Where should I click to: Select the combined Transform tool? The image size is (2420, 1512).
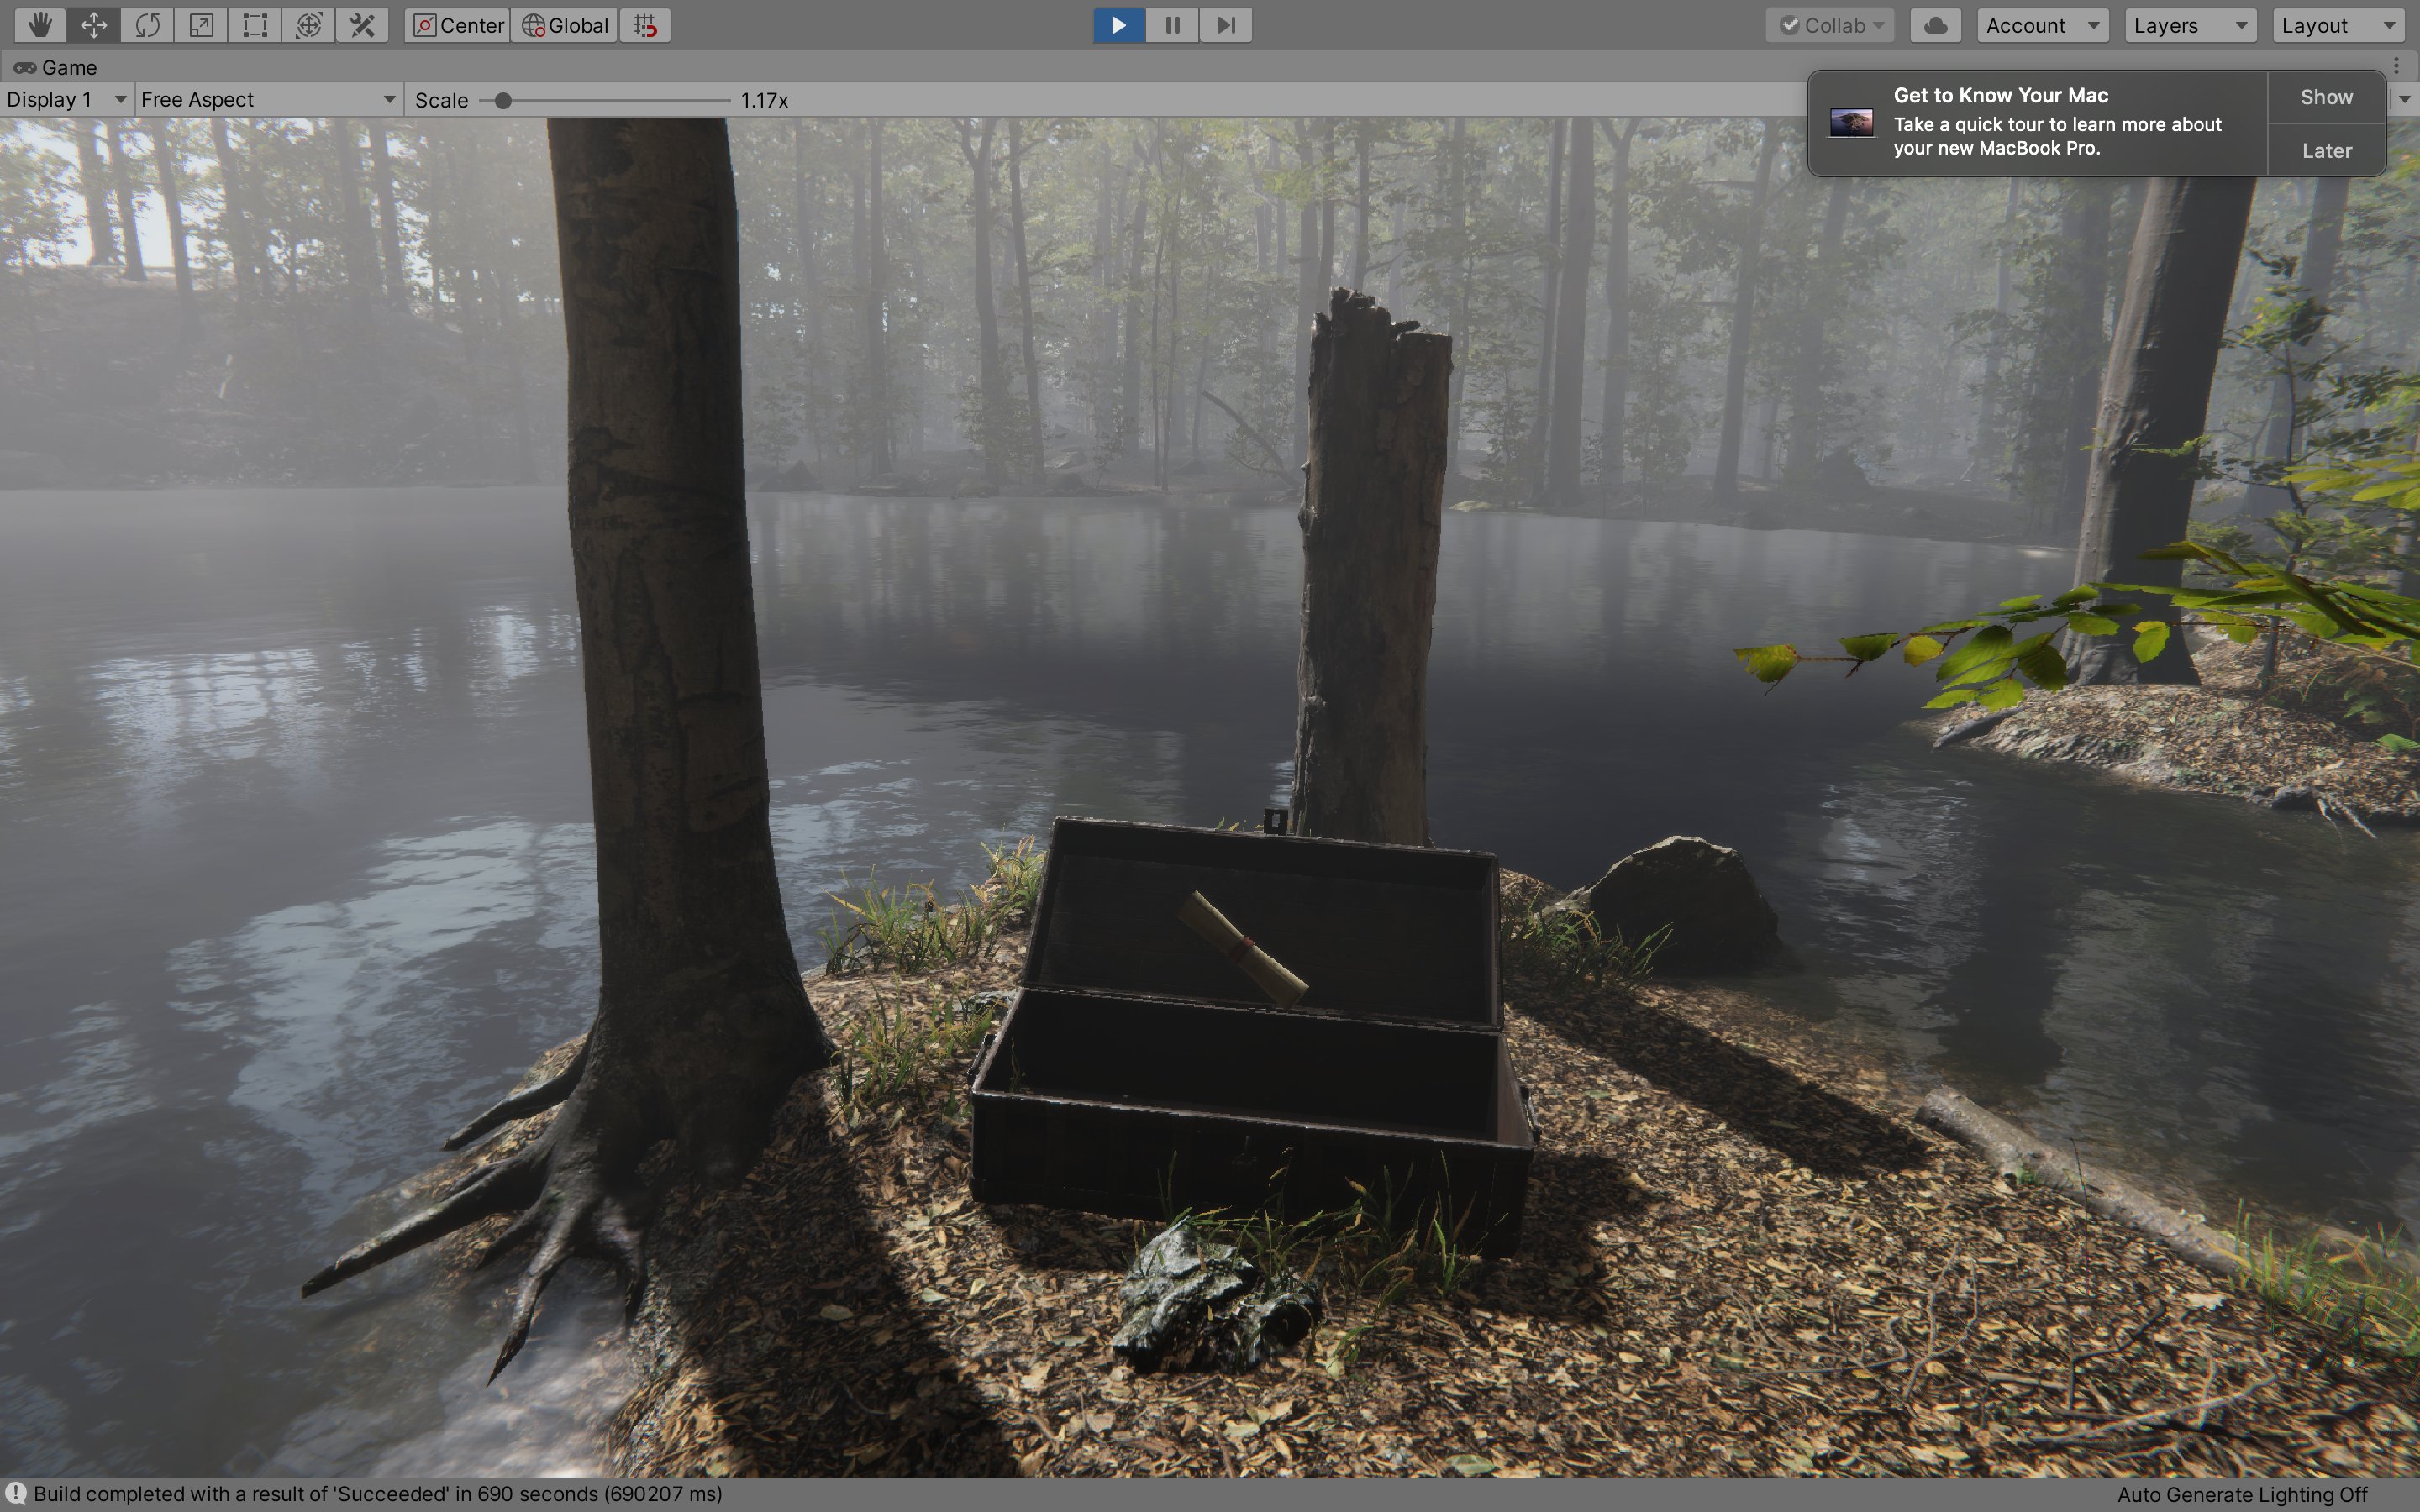click(x=309, y=25)
